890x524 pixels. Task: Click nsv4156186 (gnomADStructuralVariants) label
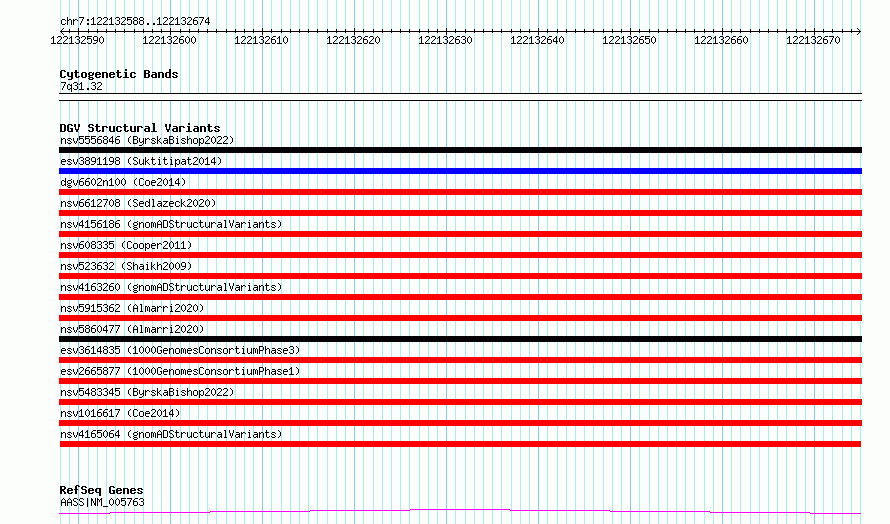[171, 224]
